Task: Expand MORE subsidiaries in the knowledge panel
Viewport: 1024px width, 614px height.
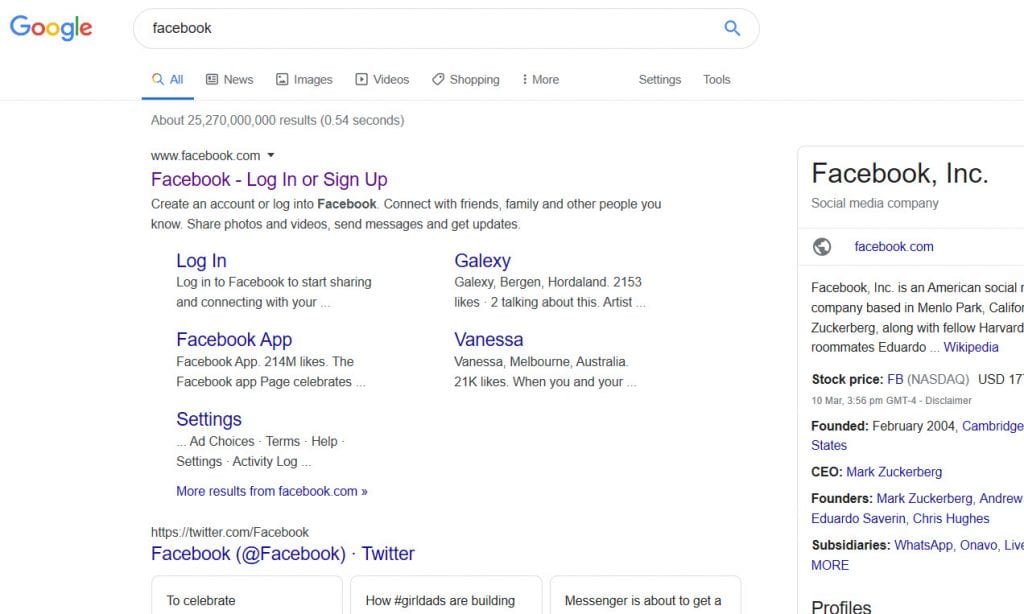Action: click(x=828, y=565)
